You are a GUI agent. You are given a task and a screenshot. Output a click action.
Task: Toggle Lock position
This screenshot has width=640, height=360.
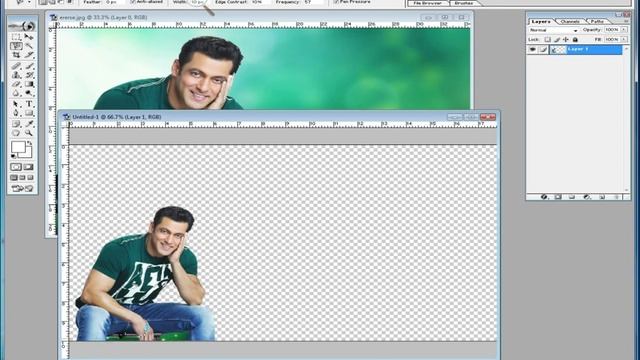point(566,40)
